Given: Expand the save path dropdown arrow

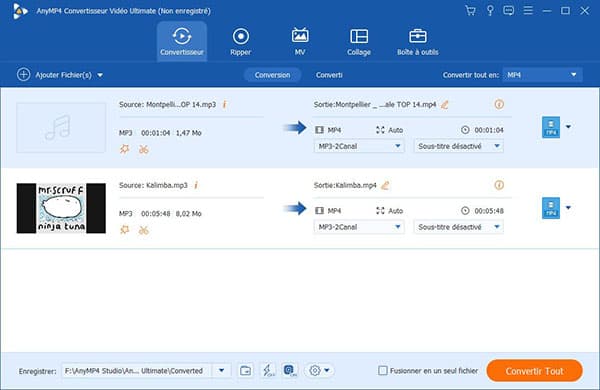Looking at the screenshot, I should [222, 370].
